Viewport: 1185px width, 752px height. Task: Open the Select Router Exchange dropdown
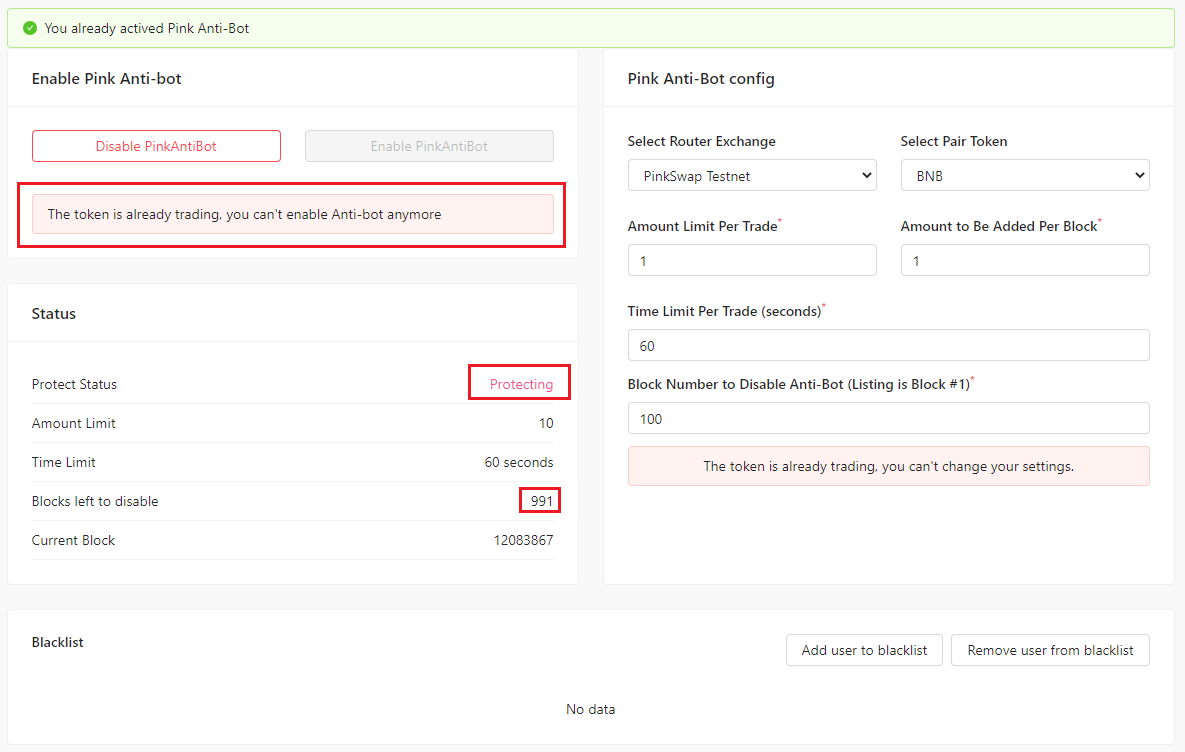point(752,175)
